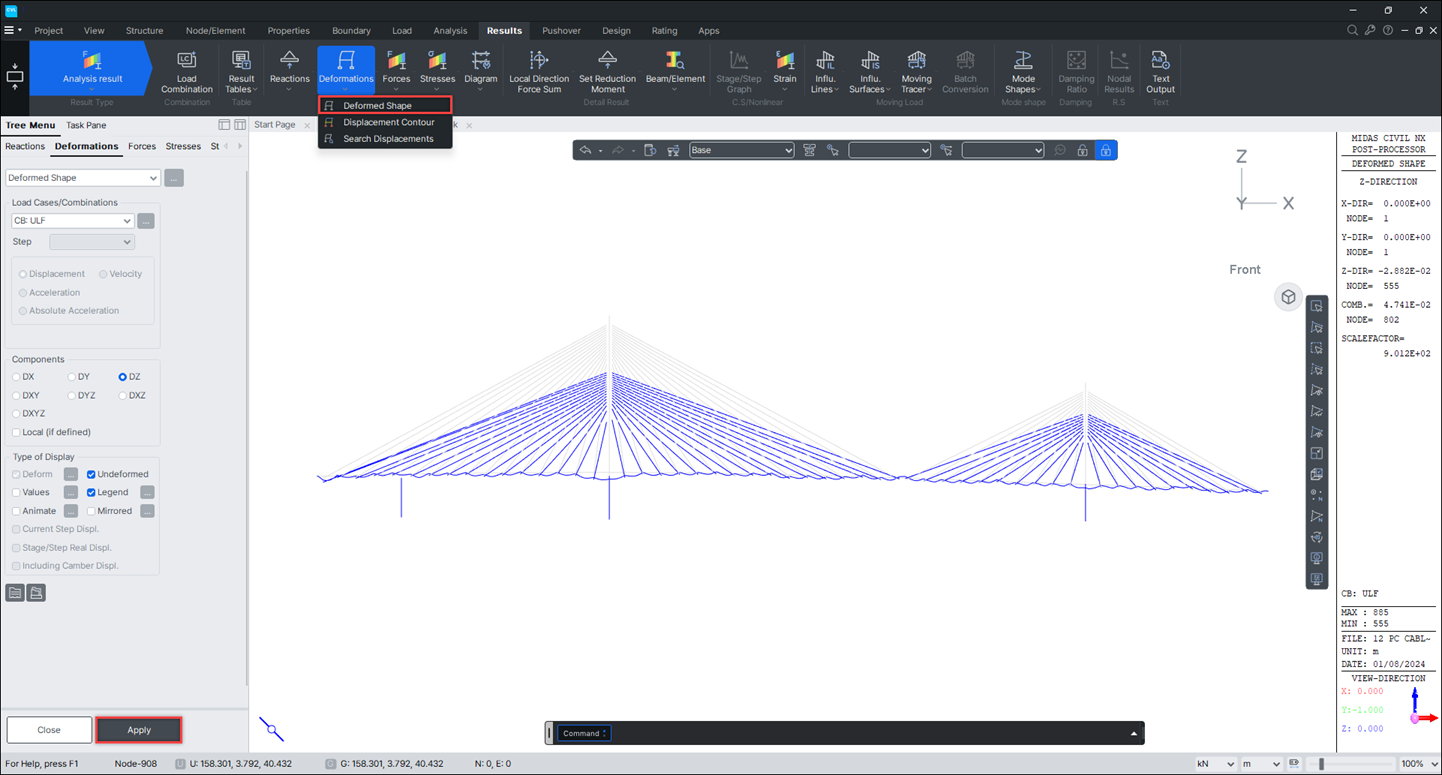Switch to the Pushover ribbon tab
1442x775 pixels.
click(x=561, y=31)
